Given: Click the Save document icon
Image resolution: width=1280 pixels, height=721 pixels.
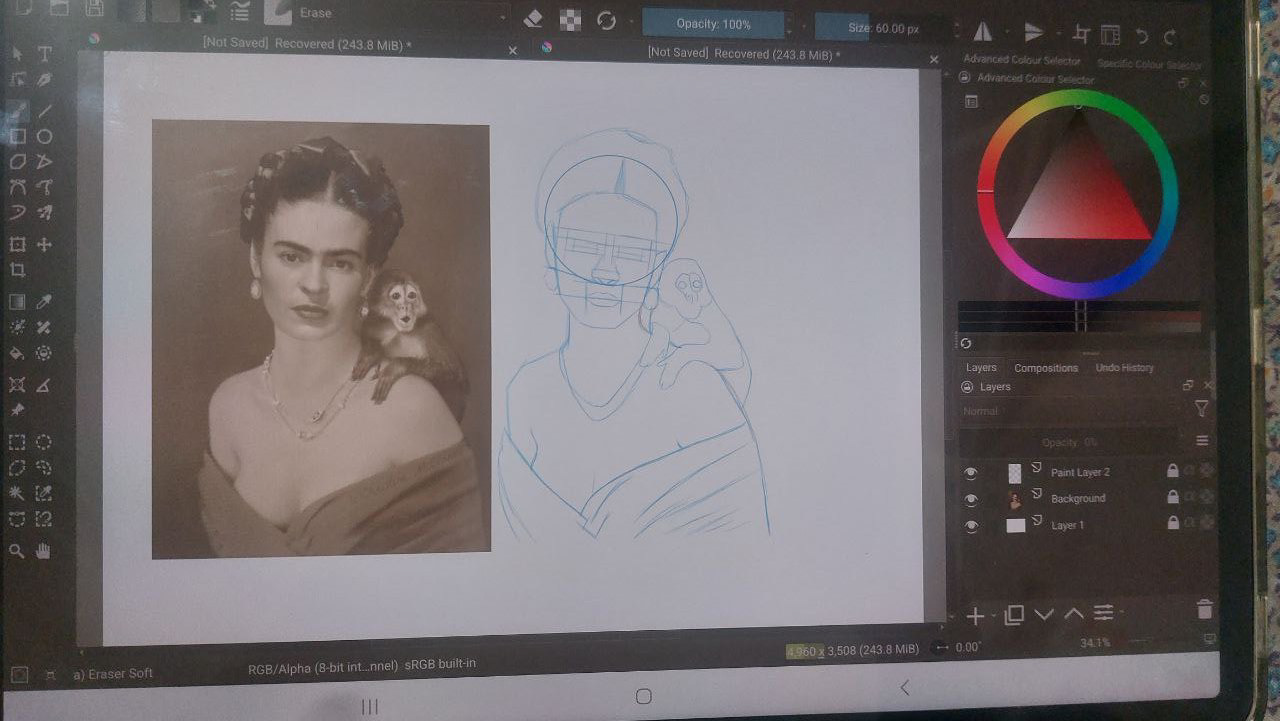Looking at the screenshot, I should 94,9.
